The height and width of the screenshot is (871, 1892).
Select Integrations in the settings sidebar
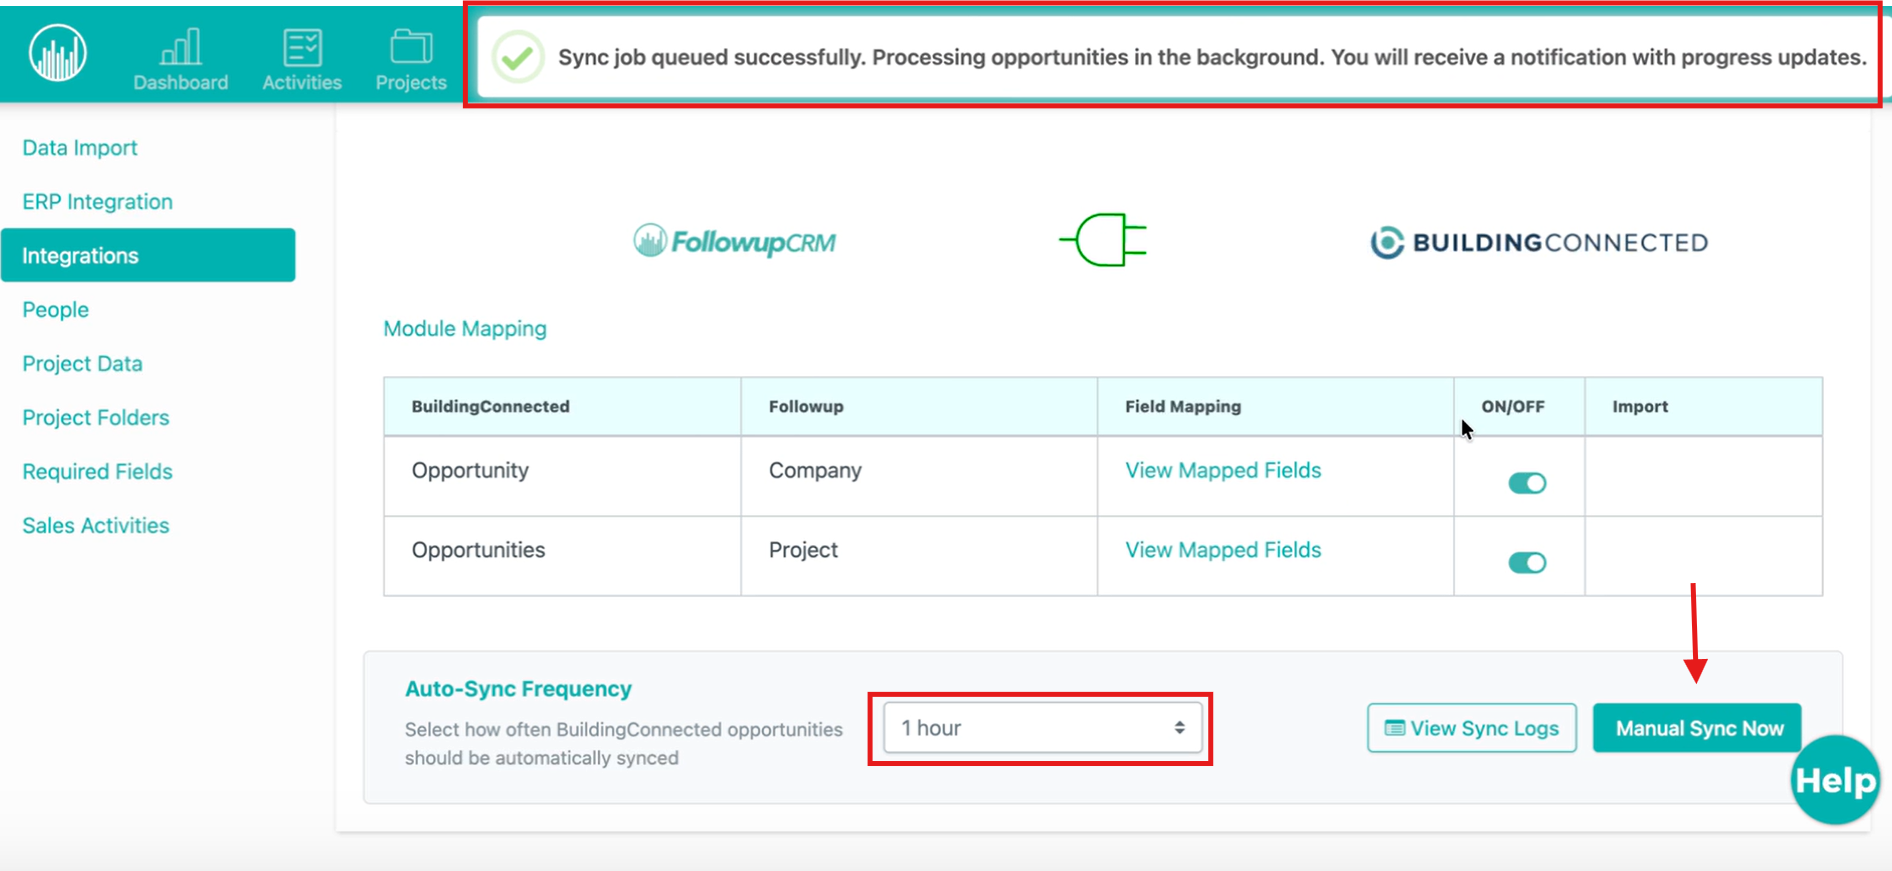click(x=148, y=256)
